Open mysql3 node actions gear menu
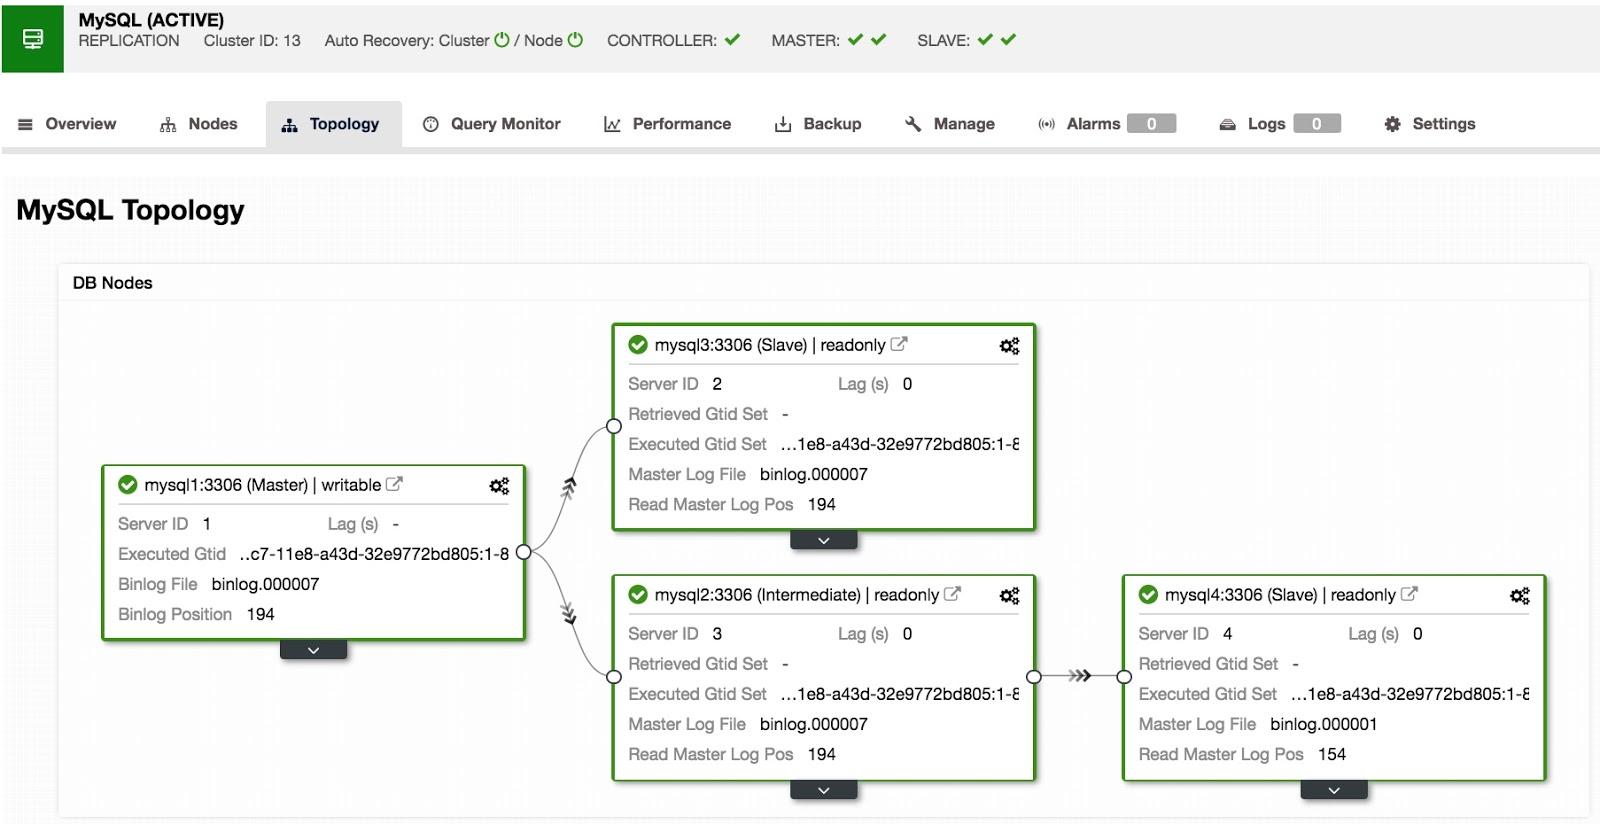This screenshot has height=824, width=1600. coord(1009,346)
